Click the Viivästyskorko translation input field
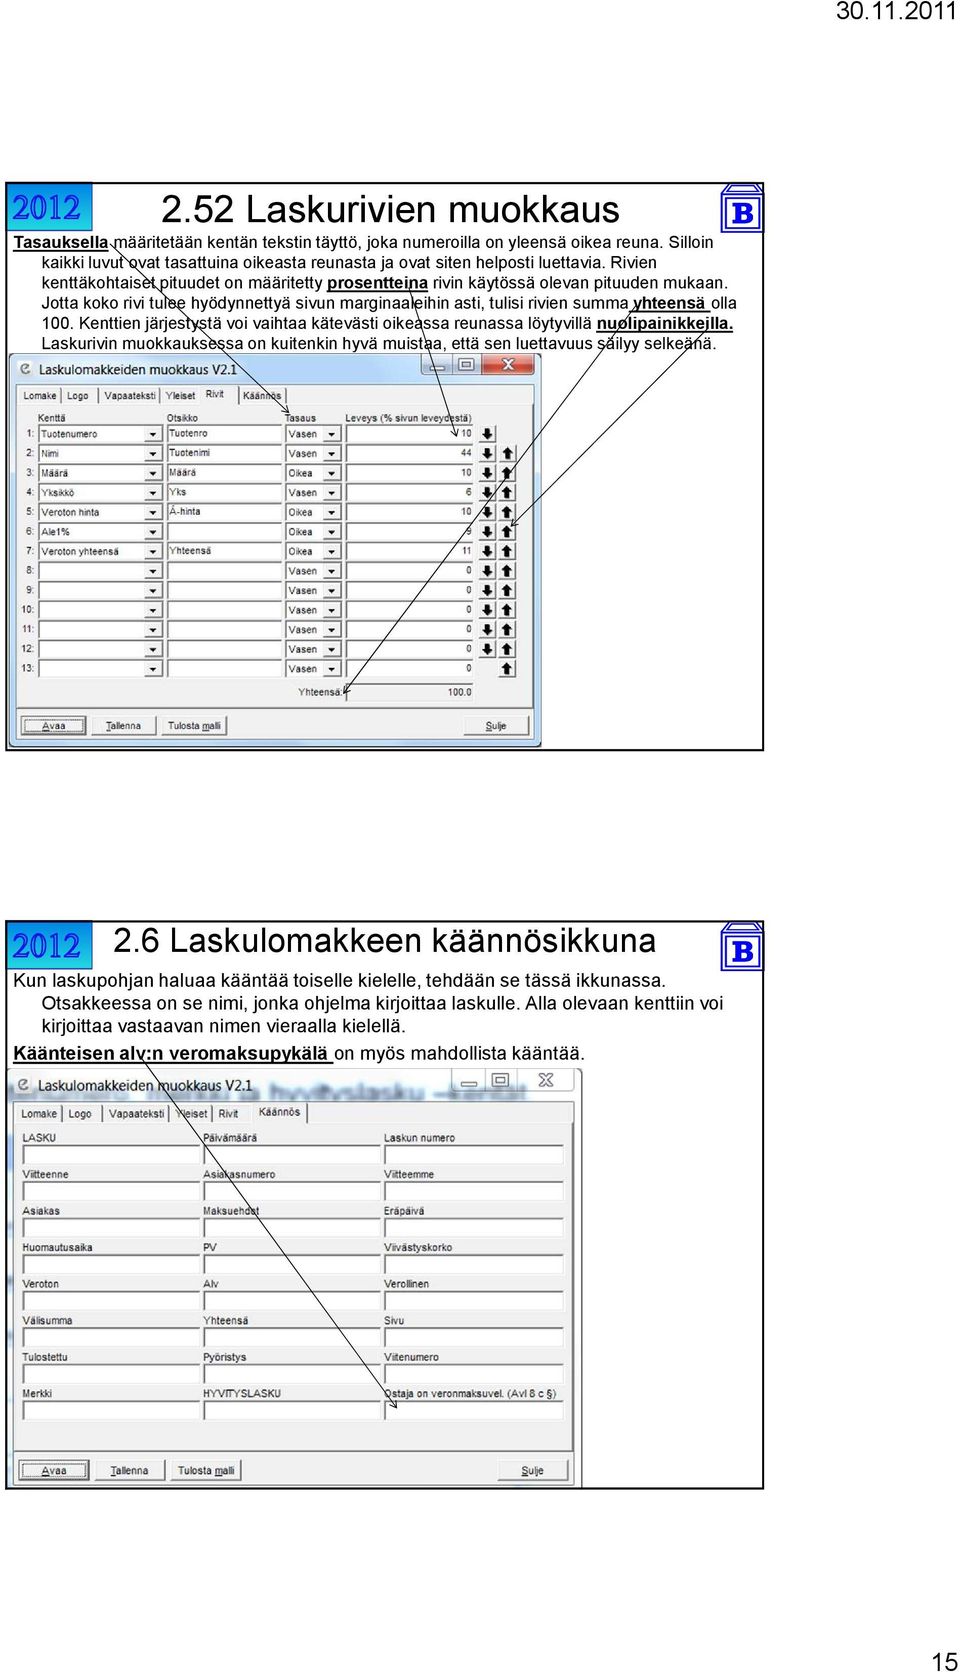Image resolution: width=960 pixels, height=1672 pixels. click(473, 1265)
